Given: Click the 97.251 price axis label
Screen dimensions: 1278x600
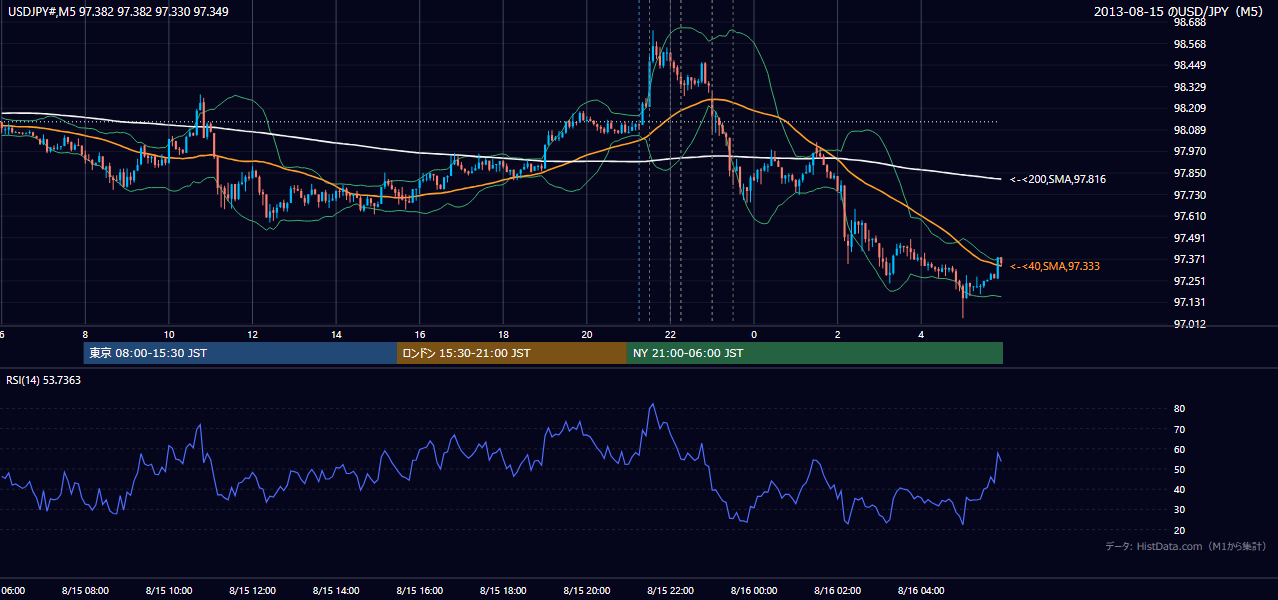Looking at the screenshot, I should [1190, 281].
